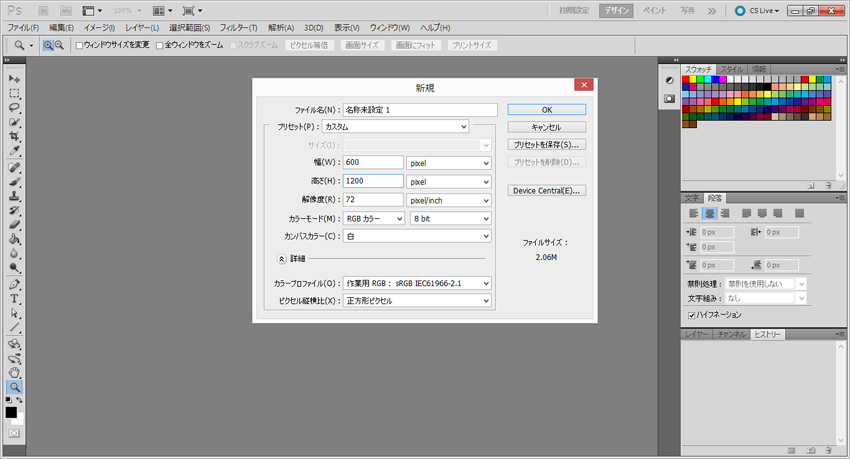Right-align paragraph text
Image resolution: width=850 pixels, height=459 pixels.
coord(725,214)
